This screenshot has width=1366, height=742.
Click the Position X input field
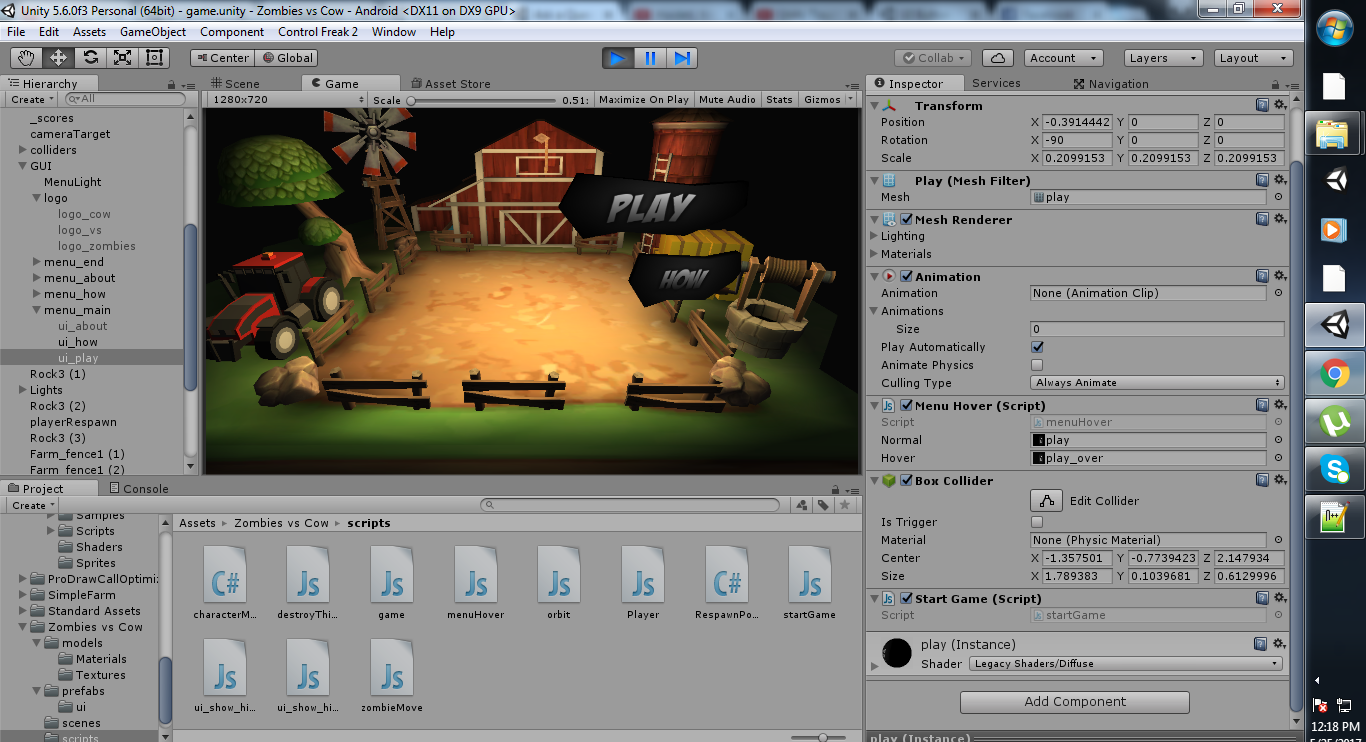click(x=1078, y=122)
